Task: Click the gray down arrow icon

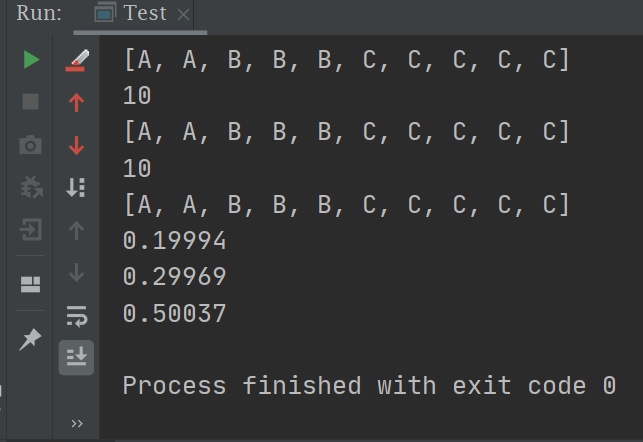Action: click(x=77, y=273)
